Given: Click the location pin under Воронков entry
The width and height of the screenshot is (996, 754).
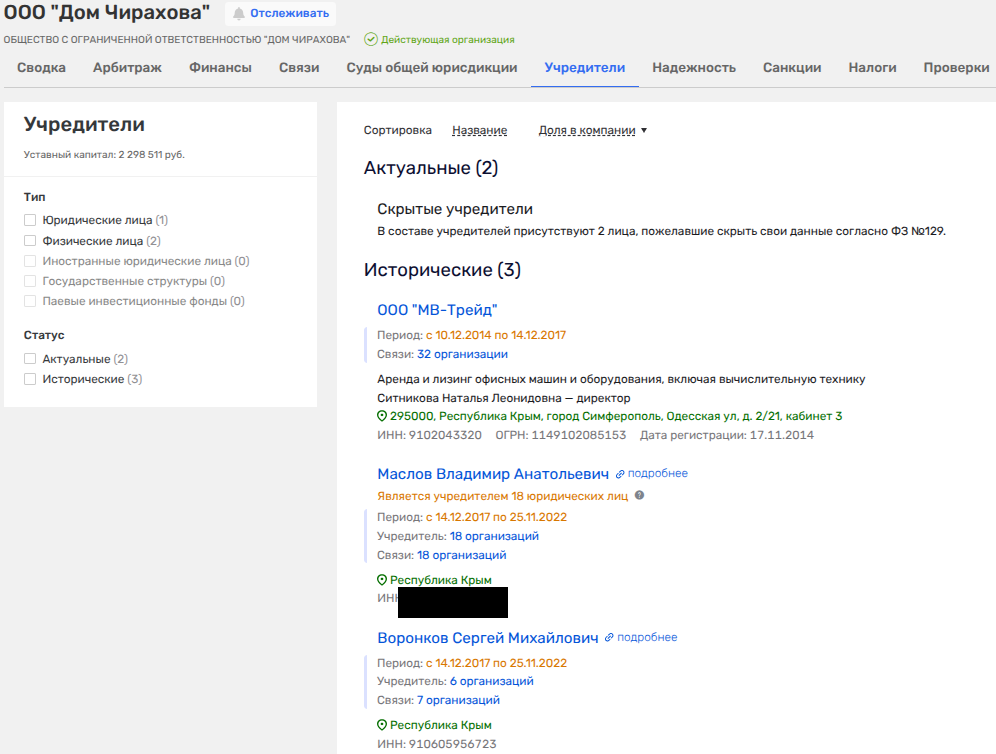Looking at the screenshot, I should click(381, 725).
